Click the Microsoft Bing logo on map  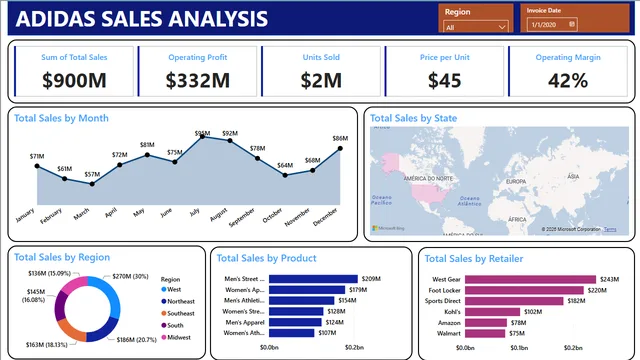coord(388,228)
